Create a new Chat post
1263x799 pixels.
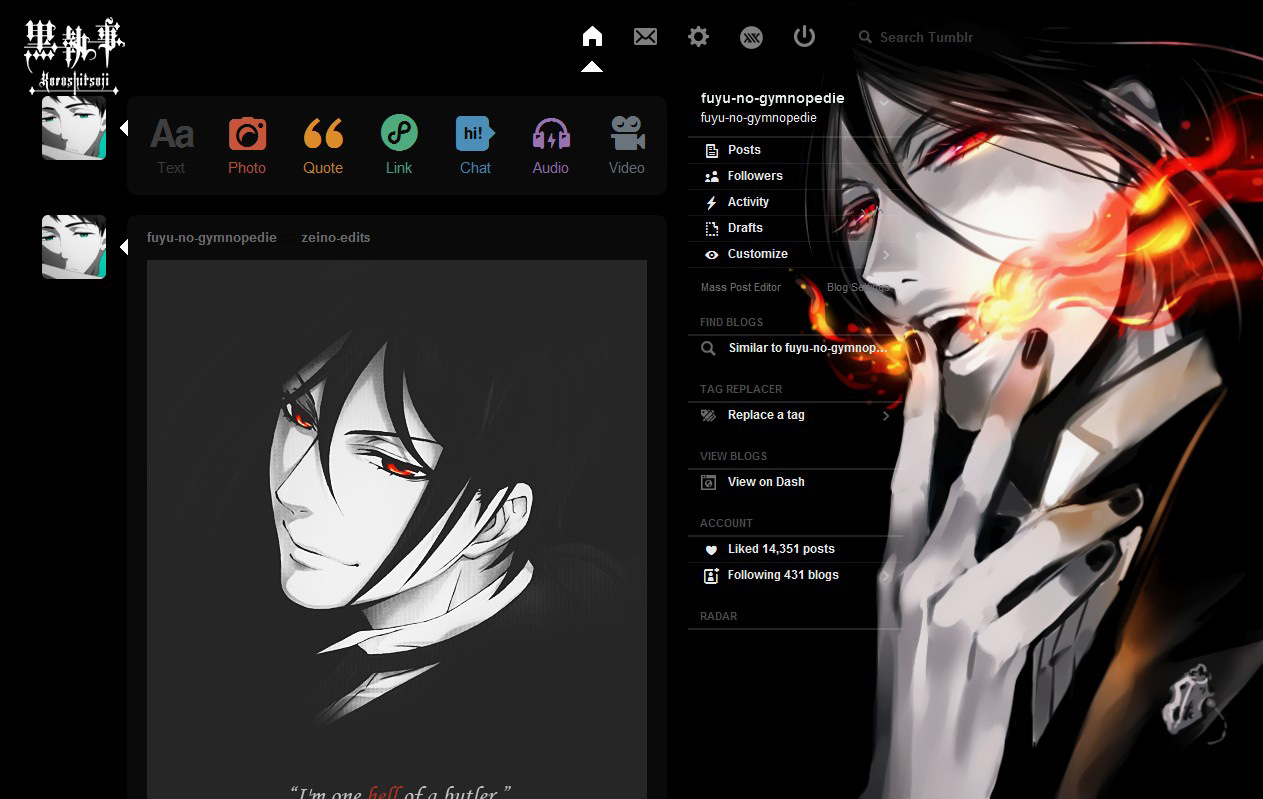(475, 145)
